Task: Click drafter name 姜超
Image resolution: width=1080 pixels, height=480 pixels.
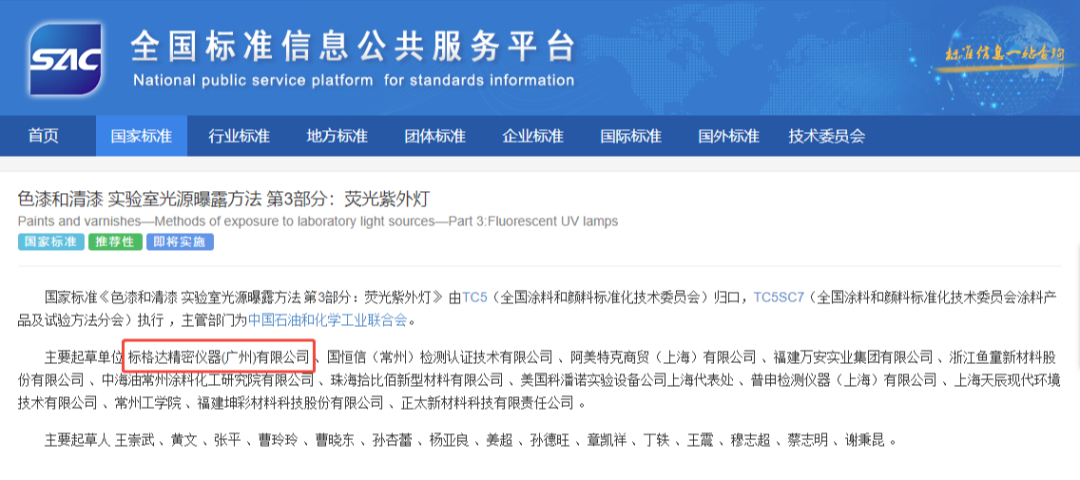Action: 499,440
